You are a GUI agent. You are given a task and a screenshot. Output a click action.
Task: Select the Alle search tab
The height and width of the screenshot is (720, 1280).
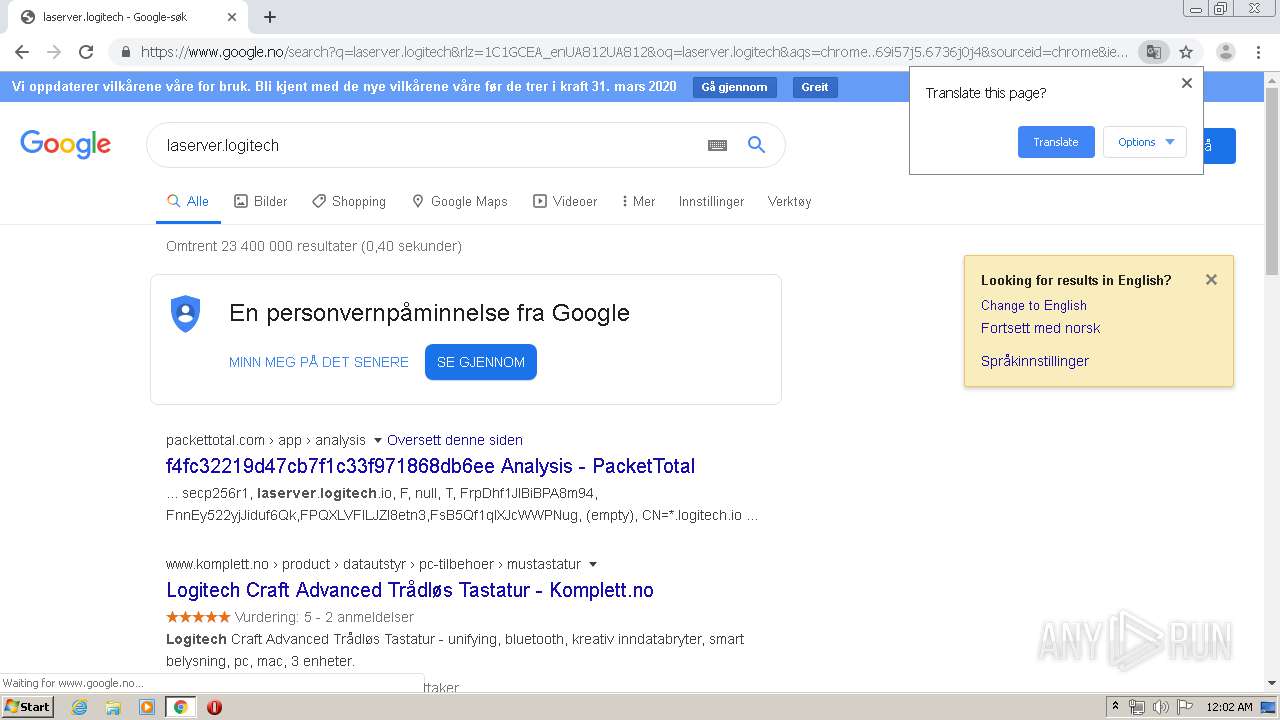point(188,201)
